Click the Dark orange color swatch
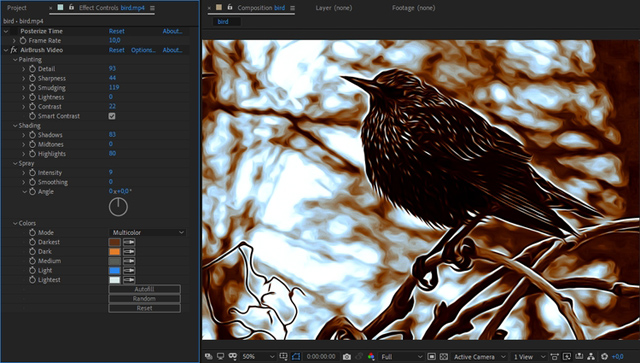Screen dimensions: 640x363 pos(115,252)
